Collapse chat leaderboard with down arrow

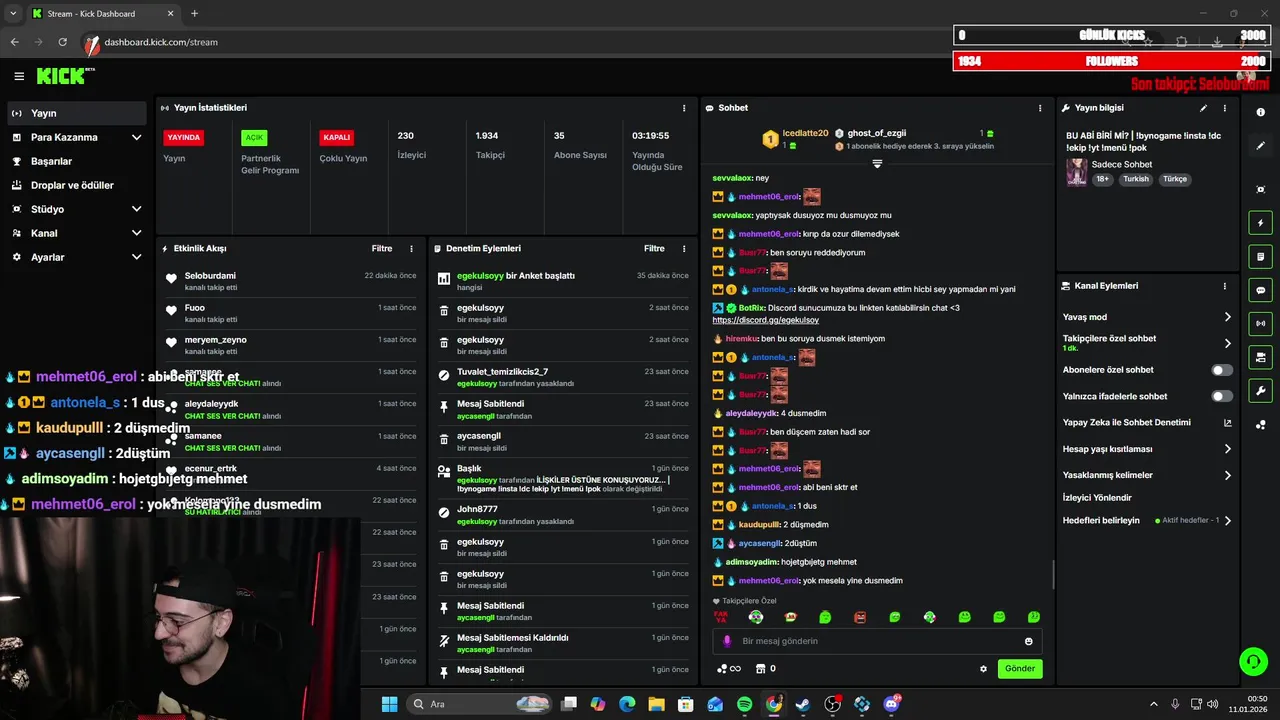877,163
